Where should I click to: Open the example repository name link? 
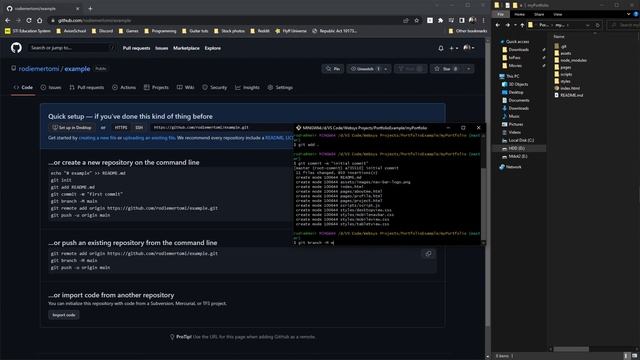click(77, 69)
